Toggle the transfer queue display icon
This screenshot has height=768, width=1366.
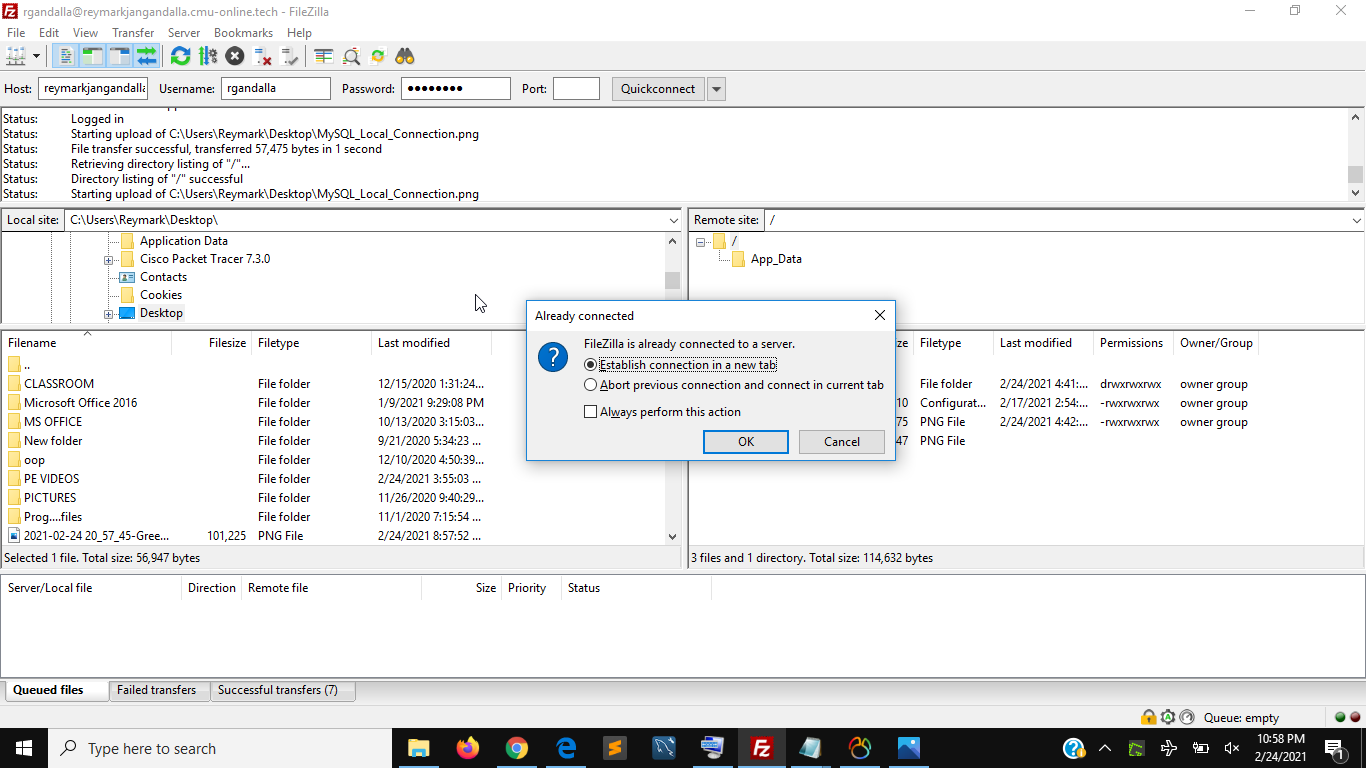tap(147, 56)
